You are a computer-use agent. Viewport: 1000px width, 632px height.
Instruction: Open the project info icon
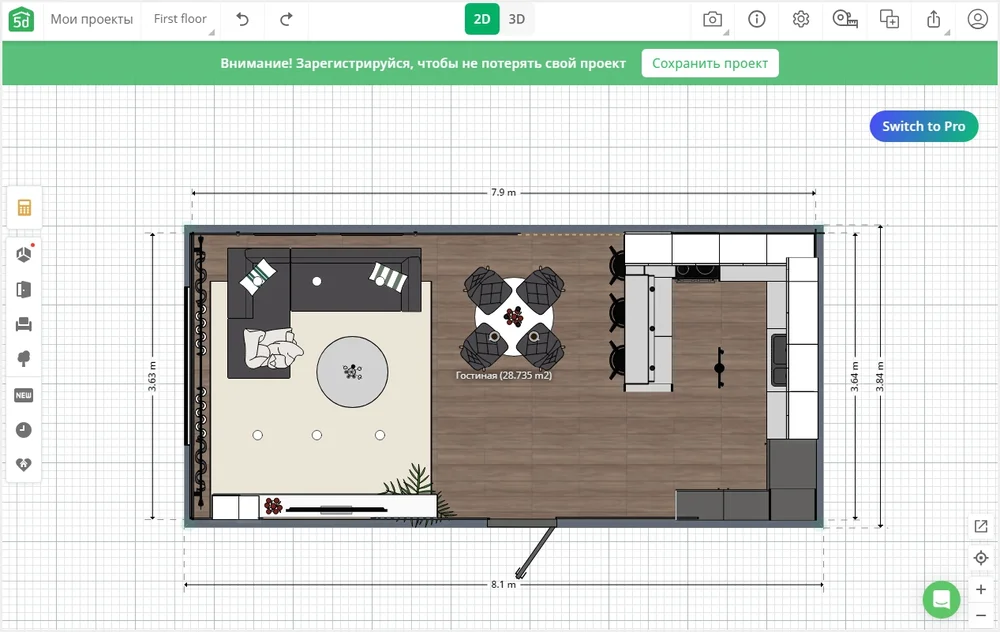tap(756, 19)
